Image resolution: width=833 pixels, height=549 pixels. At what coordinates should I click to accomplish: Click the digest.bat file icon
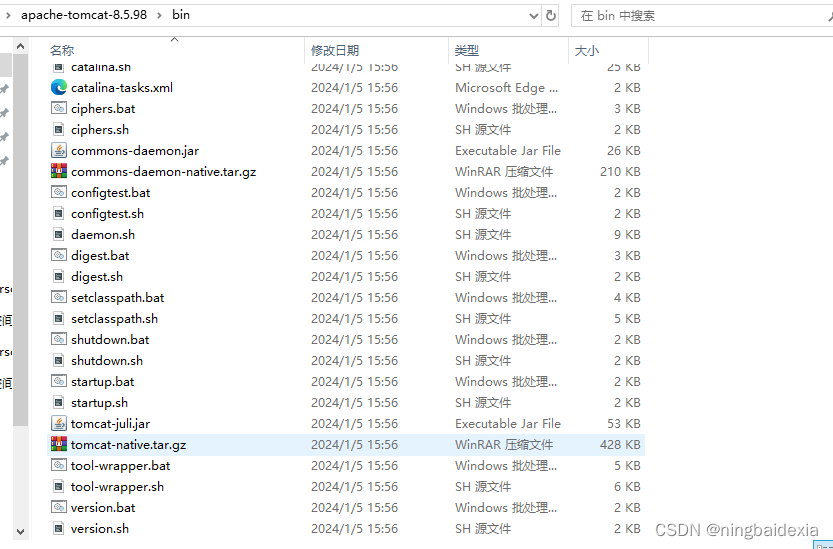point(58,255)
